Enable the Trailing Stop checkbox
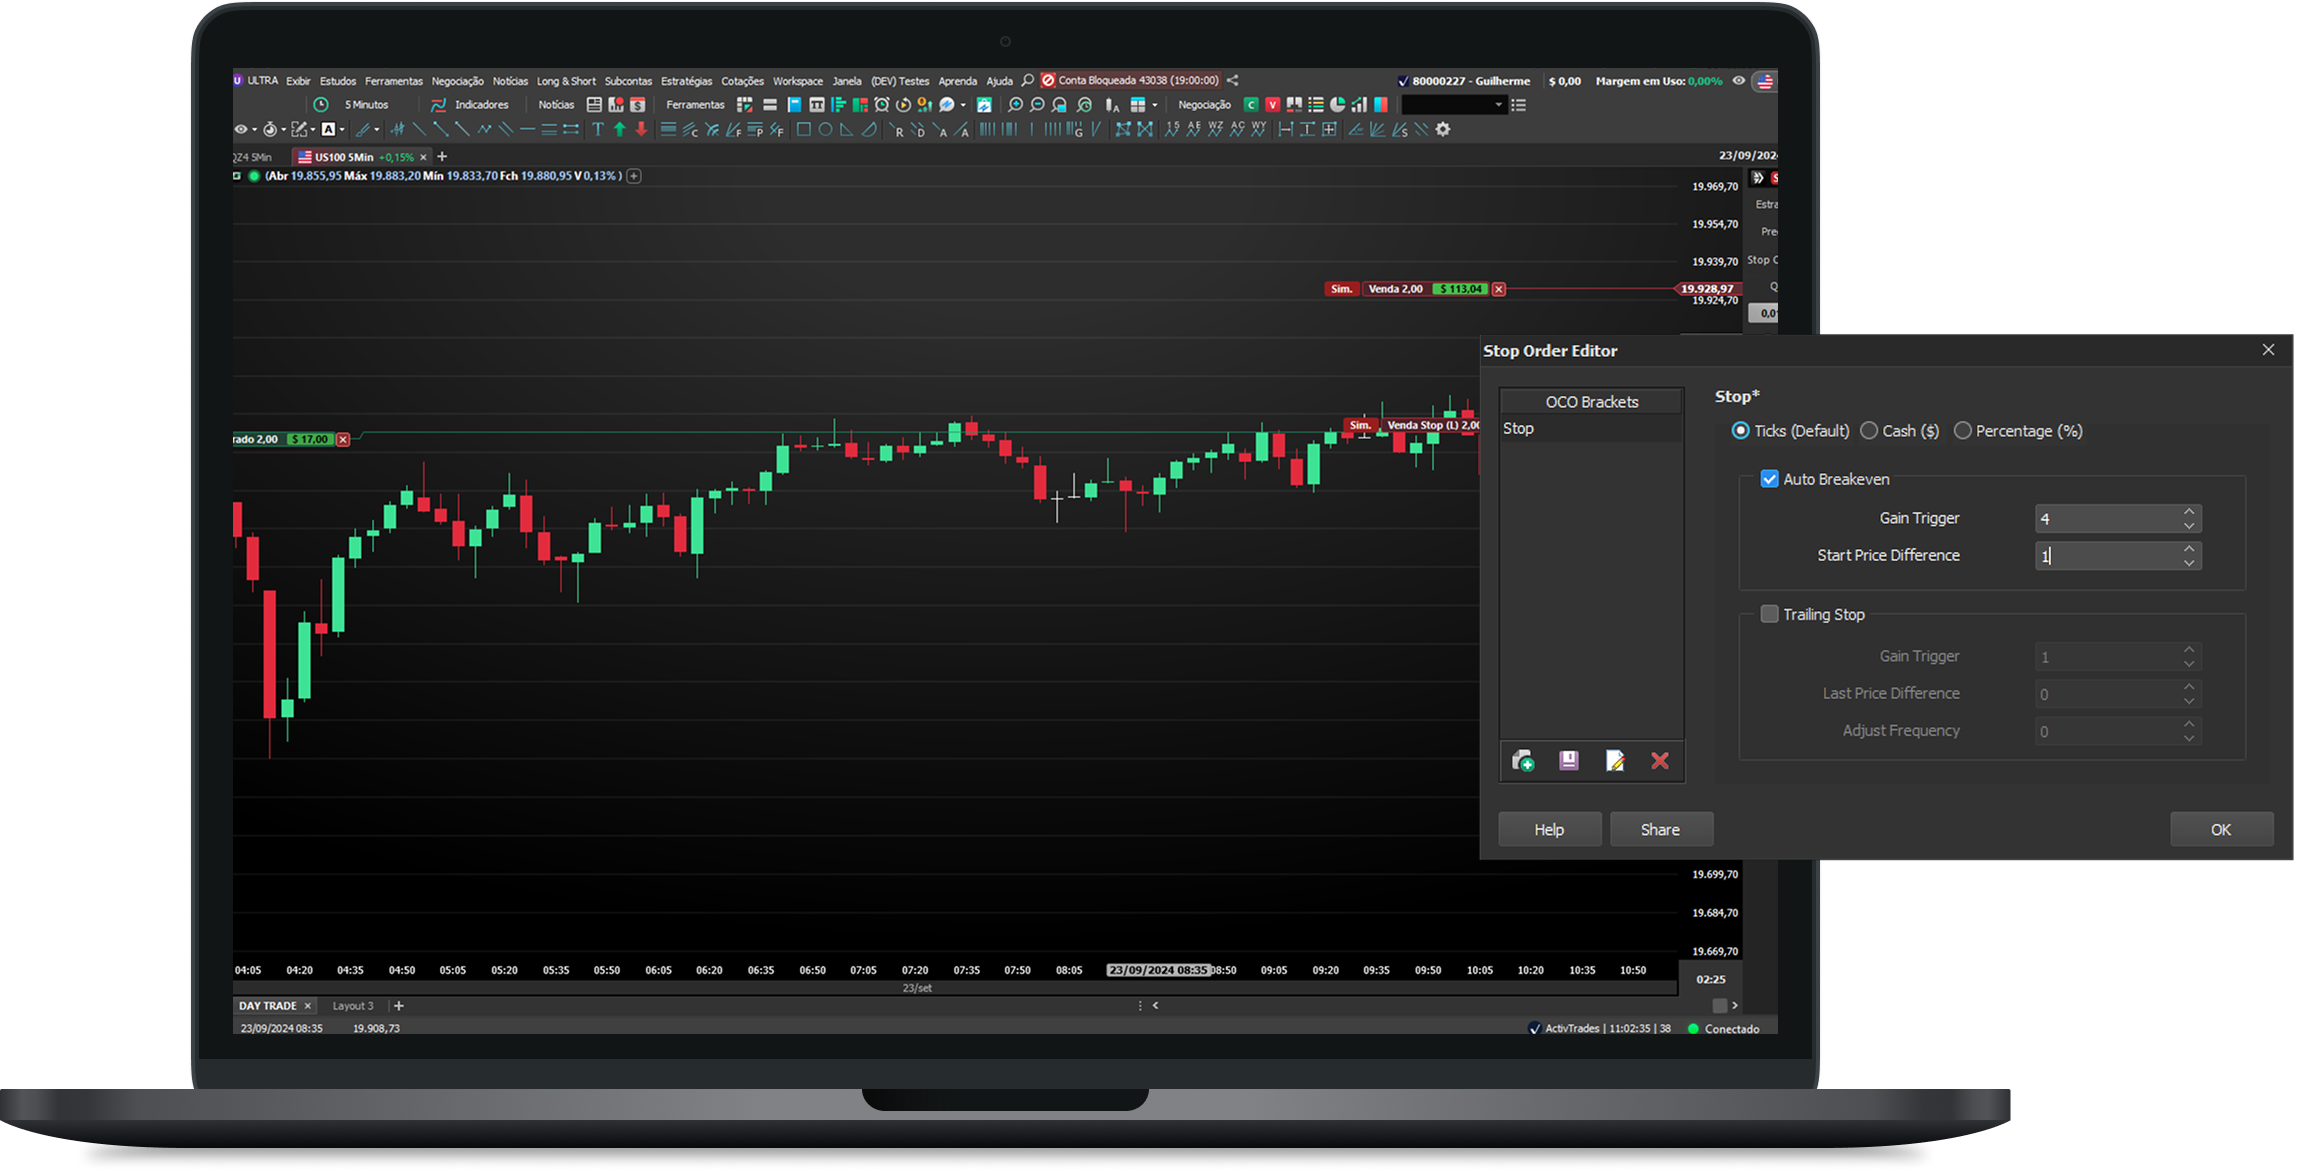Viewport: 2310px width, 1171px height. [1769, 614]
